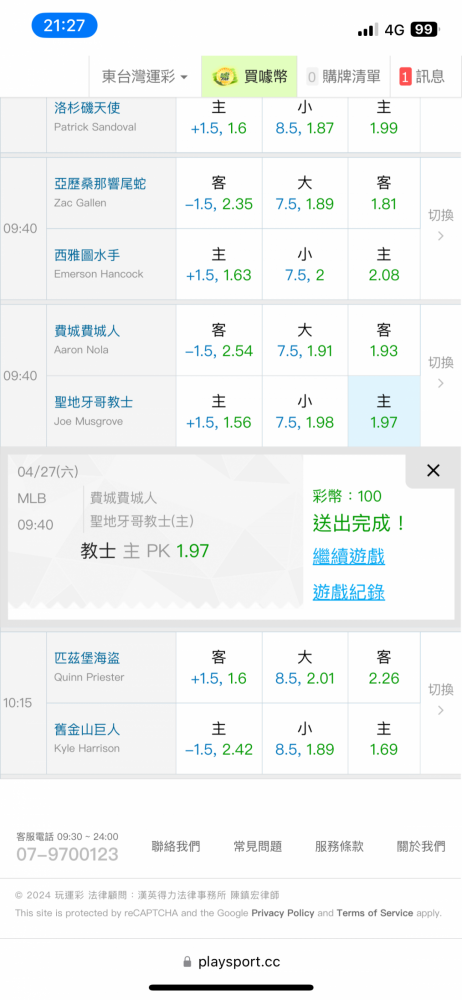Tap the 21:27 status bar clock

[64, 25]
